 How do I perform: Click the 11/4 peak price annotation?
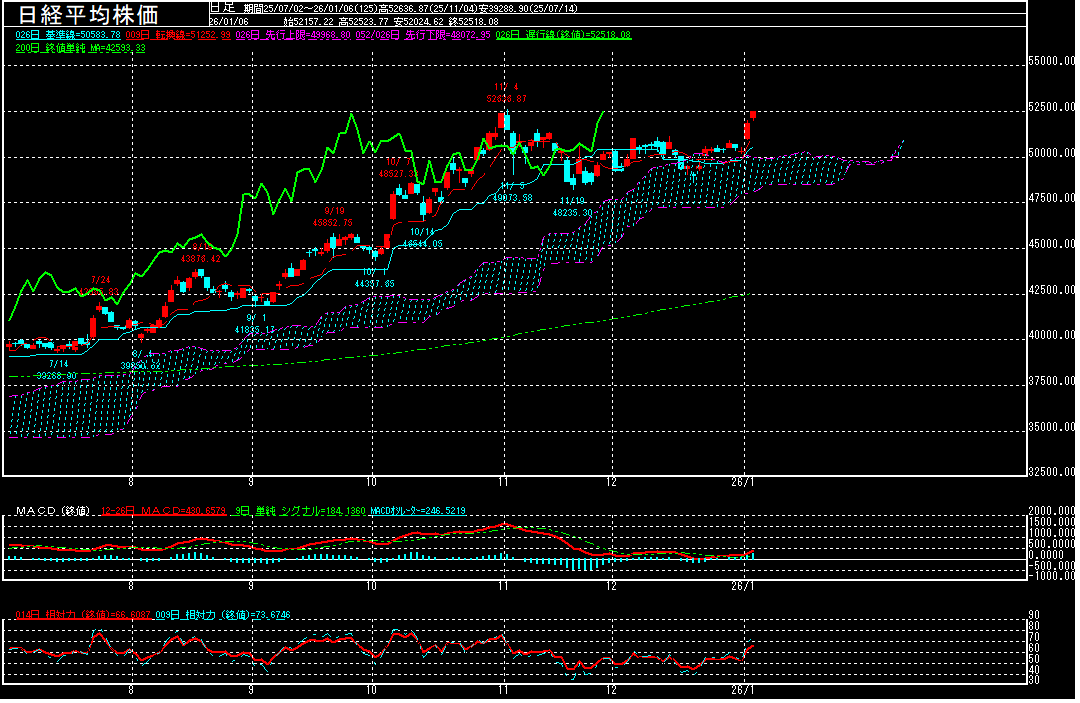pos(506,93)
